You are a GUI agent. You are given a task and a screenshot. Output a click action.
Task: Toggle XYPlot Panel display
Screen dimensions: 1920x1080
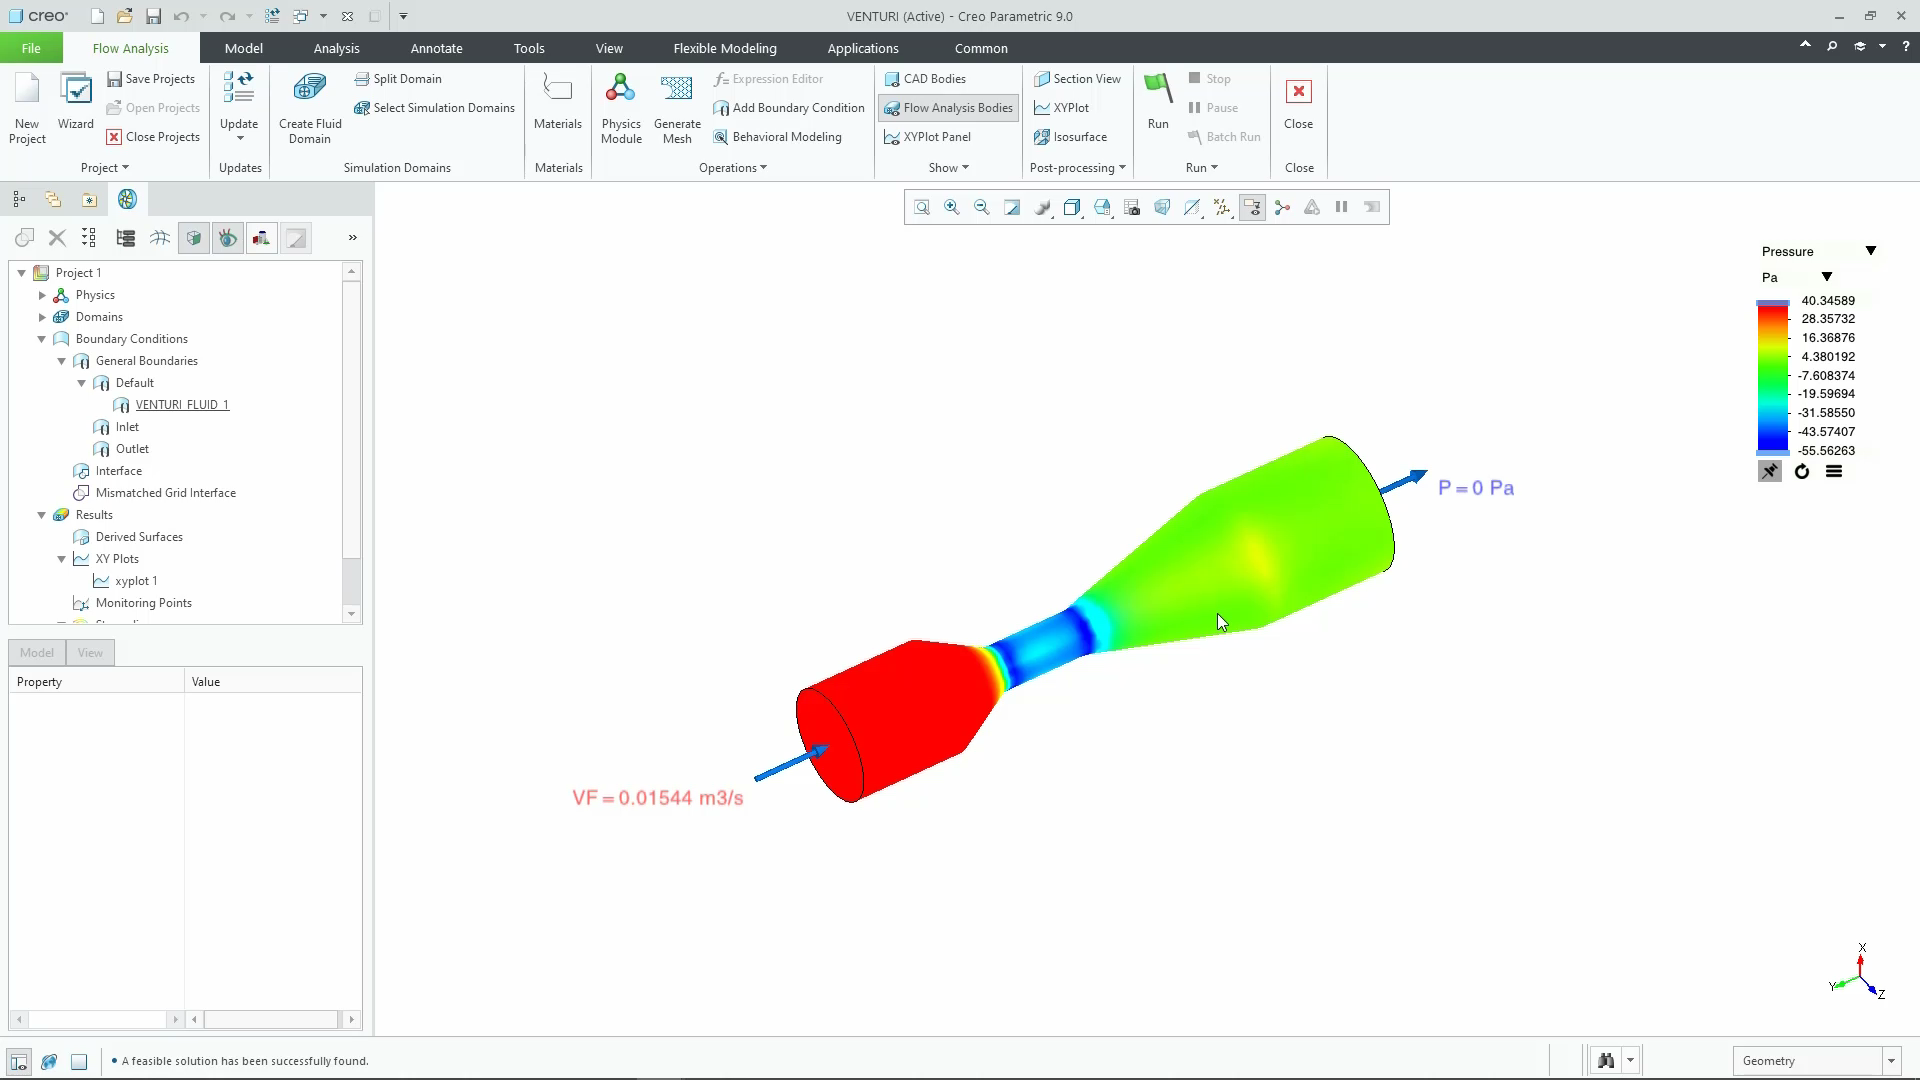pyautogui.click(x=928, y=137)
